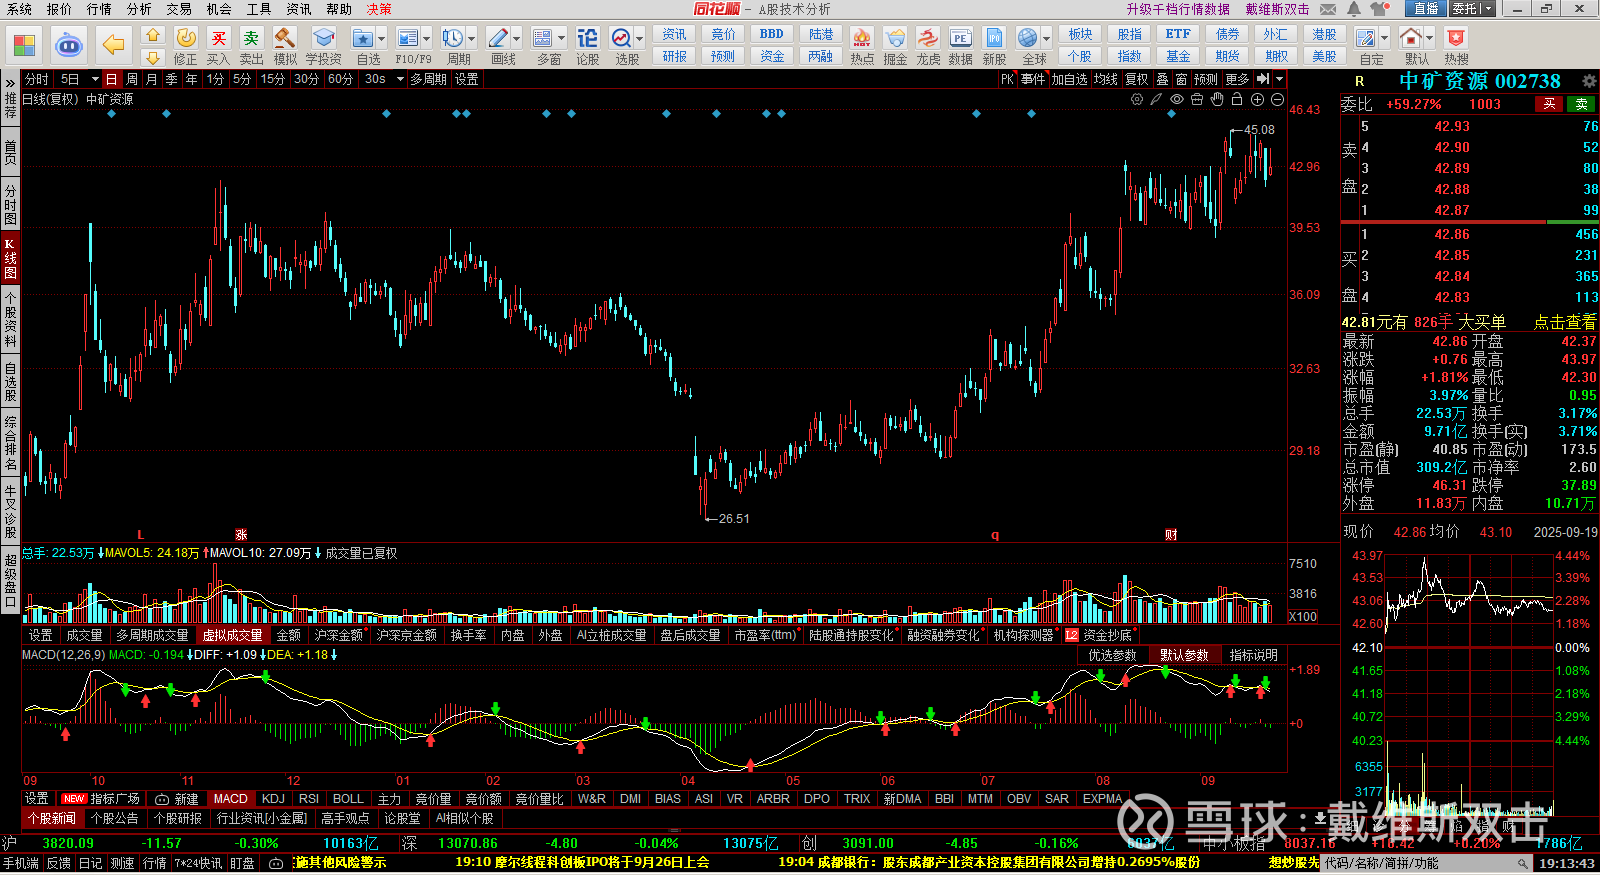Toggle chart visibility eye icon

[1177, 99]
